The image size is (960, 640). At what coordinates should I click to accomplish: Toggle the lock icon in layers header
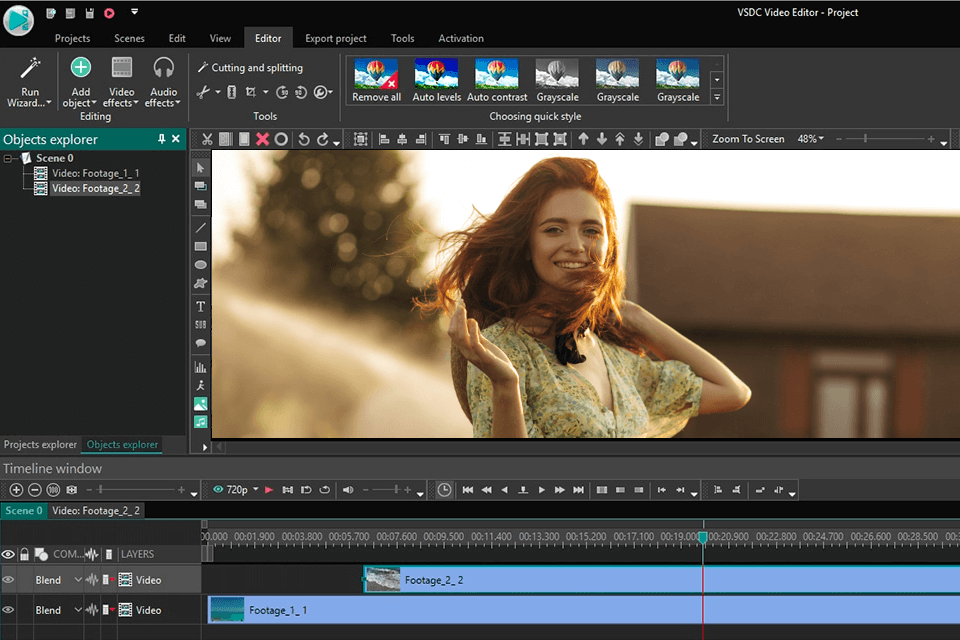24,554
